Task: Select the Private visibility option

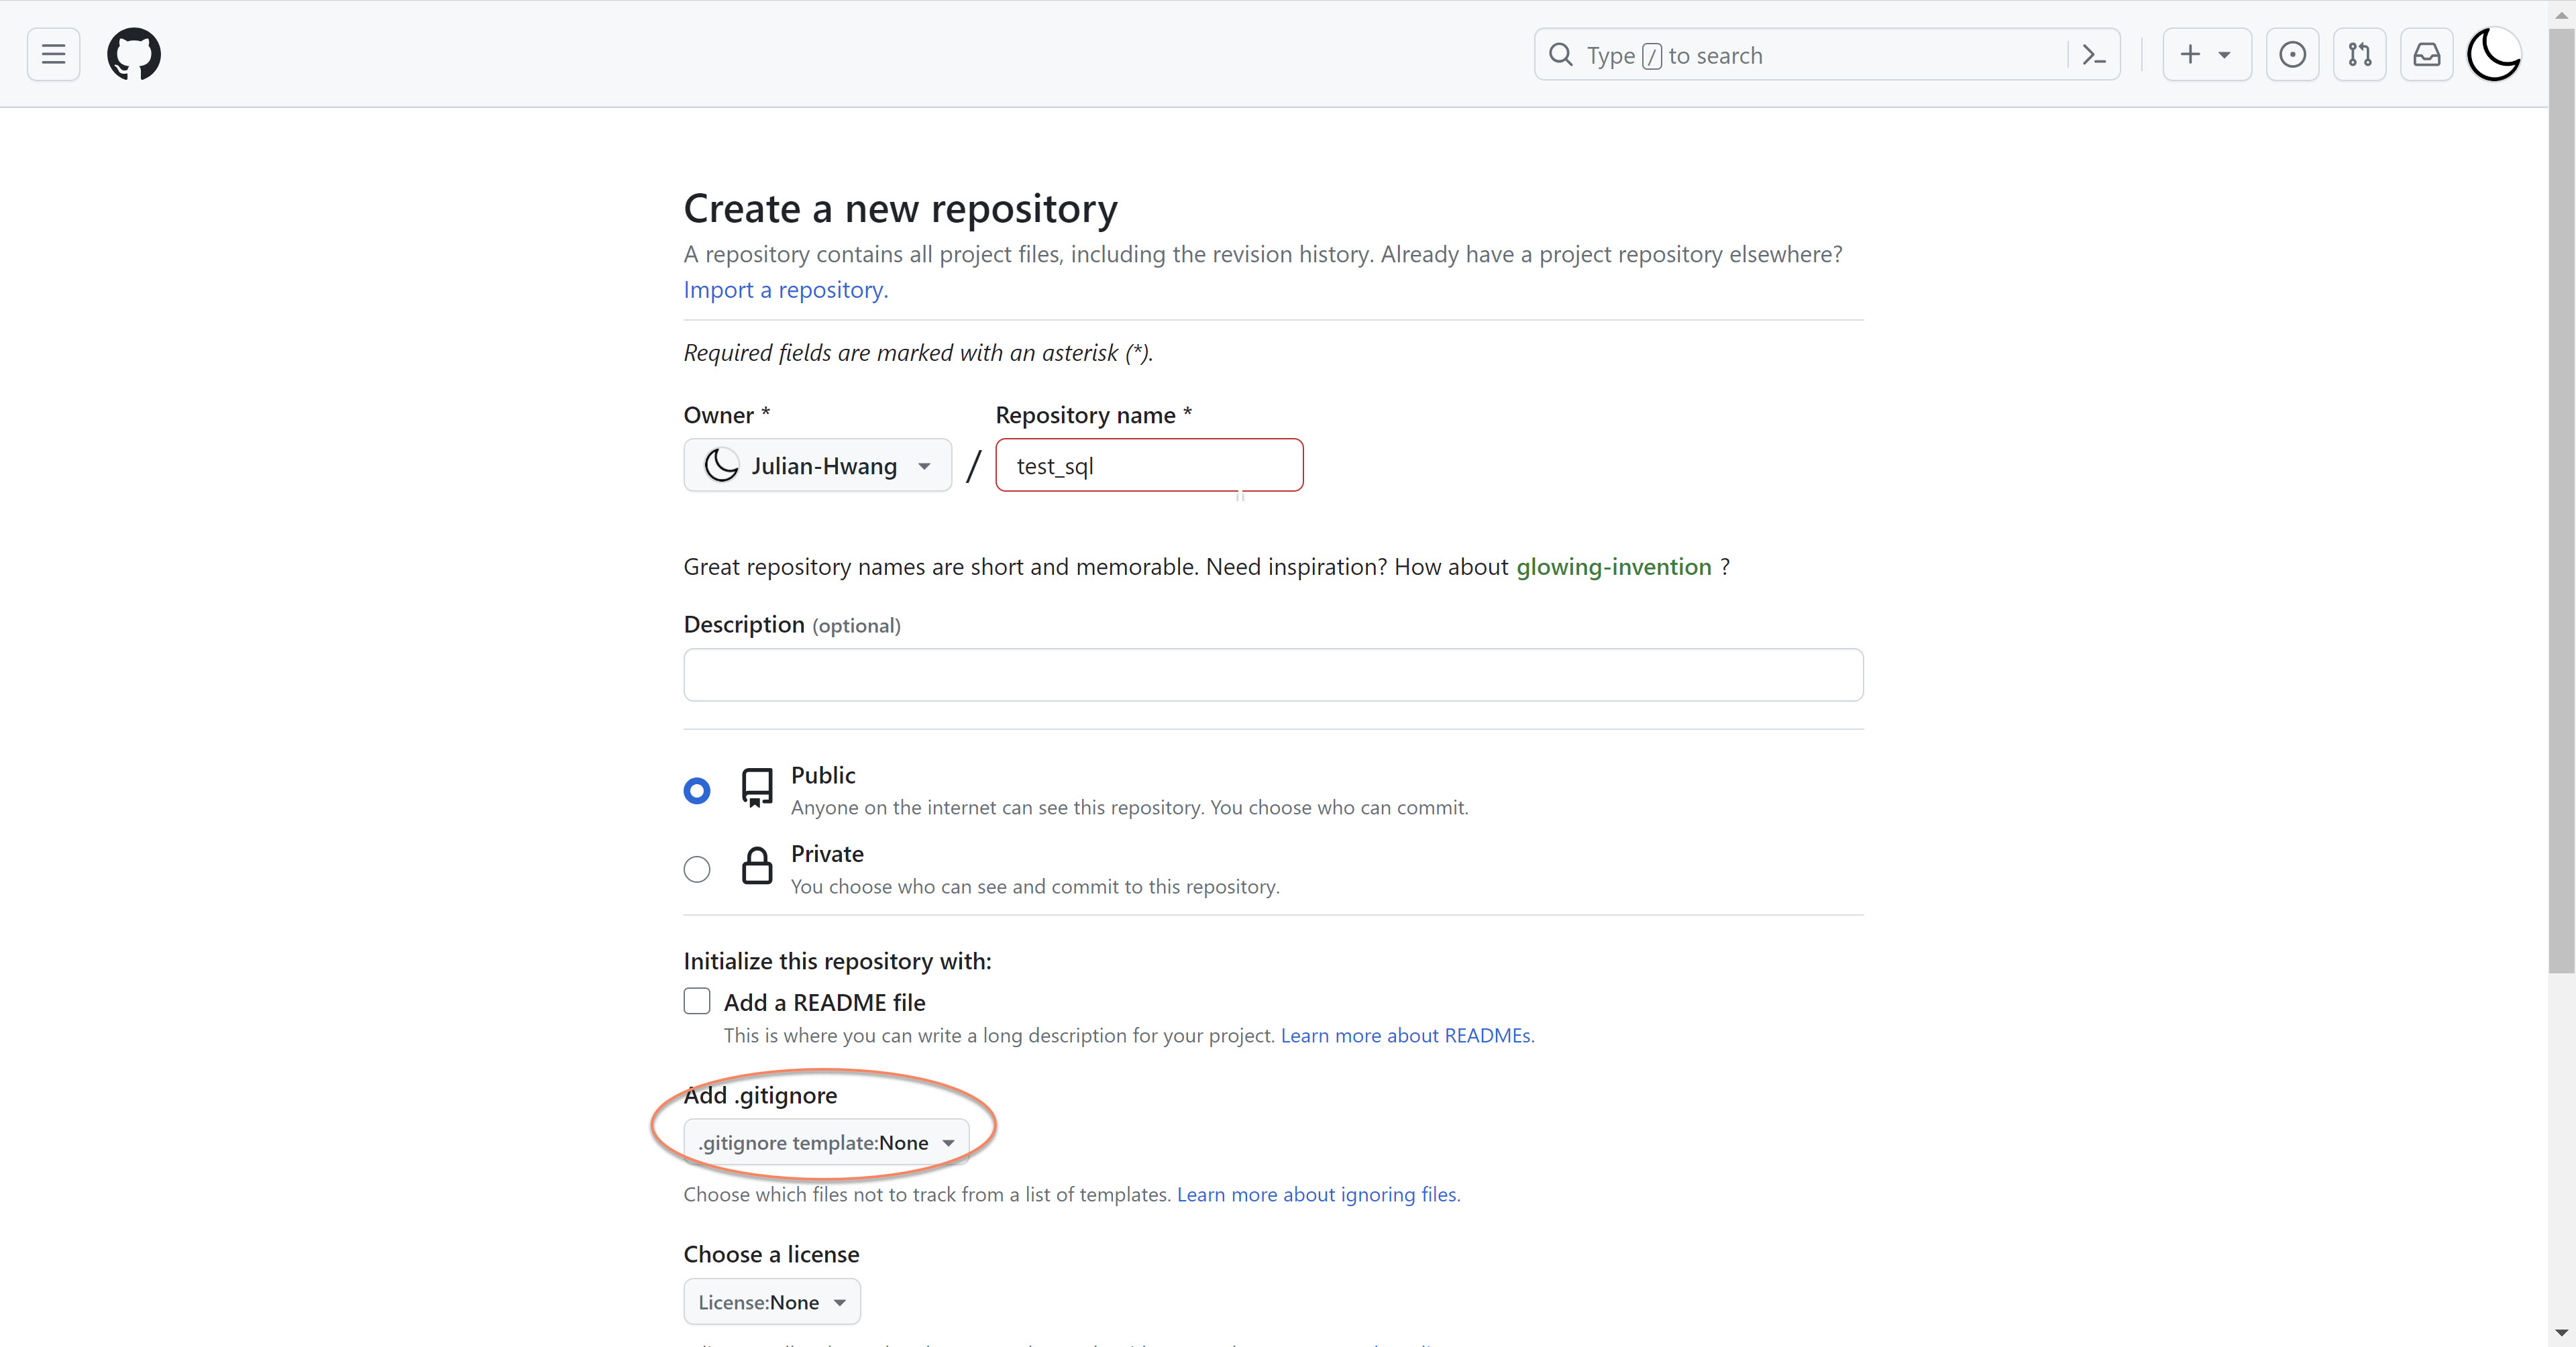Action: tap(697, 869)
